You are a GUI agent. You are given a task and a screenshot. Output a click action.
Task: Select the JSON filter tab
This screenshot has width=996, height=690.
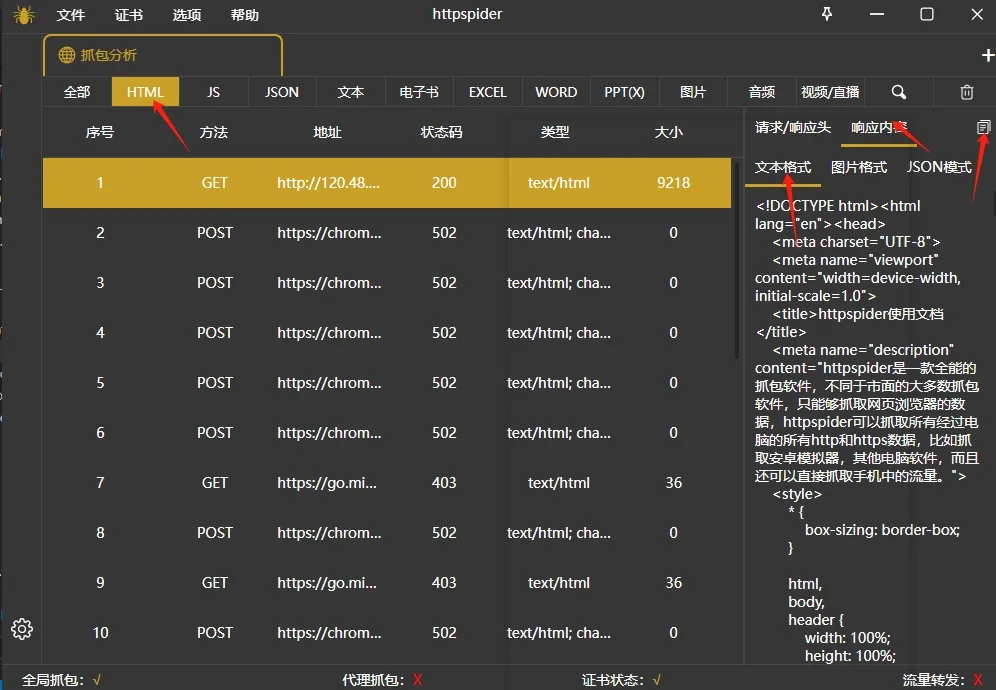(281, 92)
